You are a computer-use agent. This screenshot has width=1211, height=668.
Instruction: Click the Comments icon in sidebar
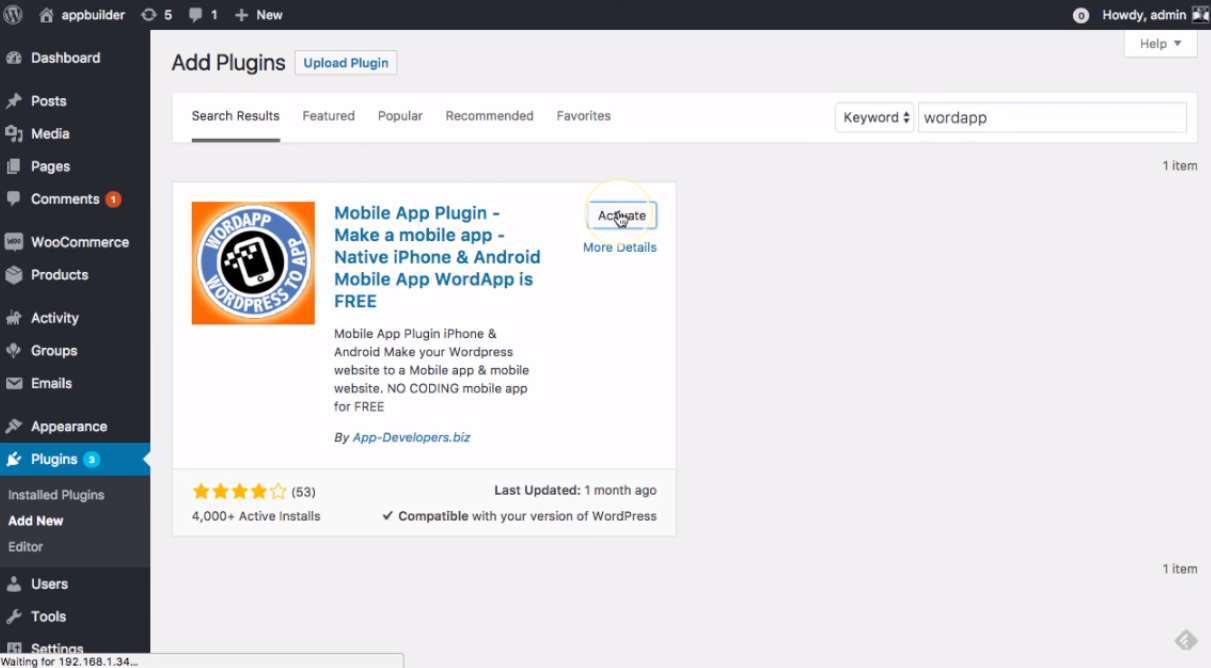click(14, 199)
